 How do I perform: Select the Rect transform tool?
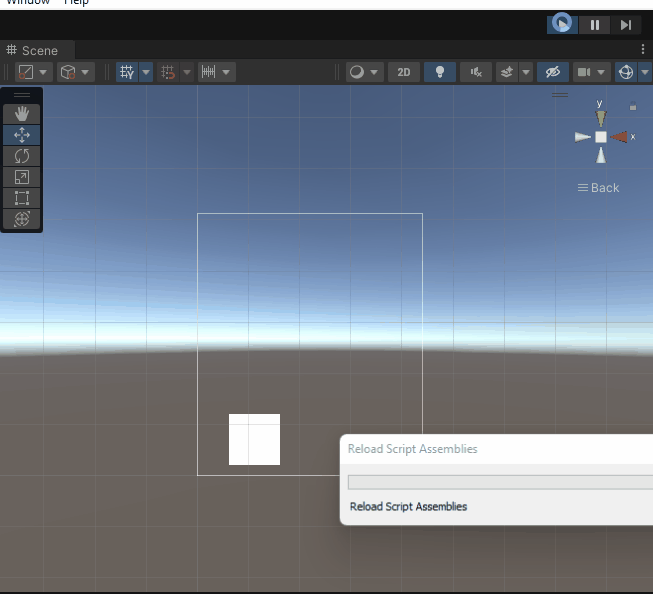[22, 198]
